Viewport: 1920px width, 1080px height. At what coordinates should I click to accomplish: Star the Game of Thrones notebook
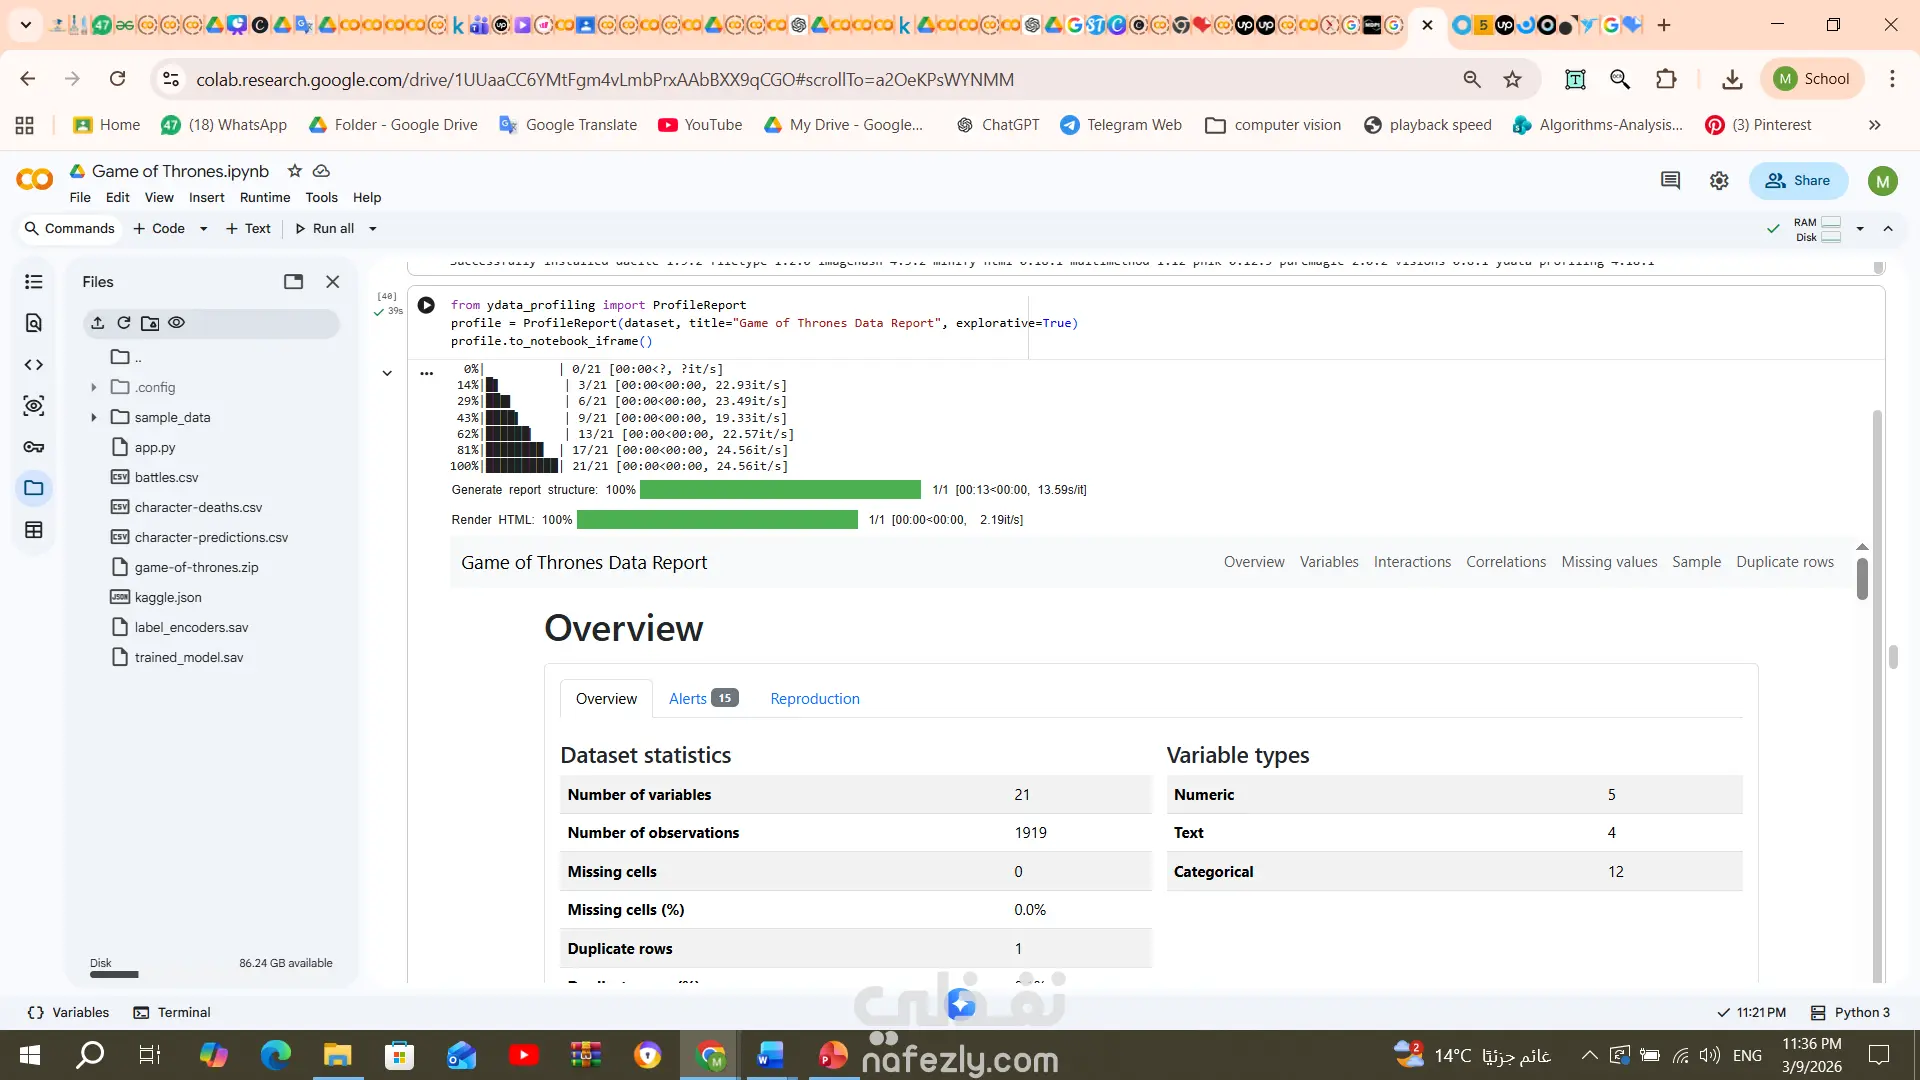294,171
